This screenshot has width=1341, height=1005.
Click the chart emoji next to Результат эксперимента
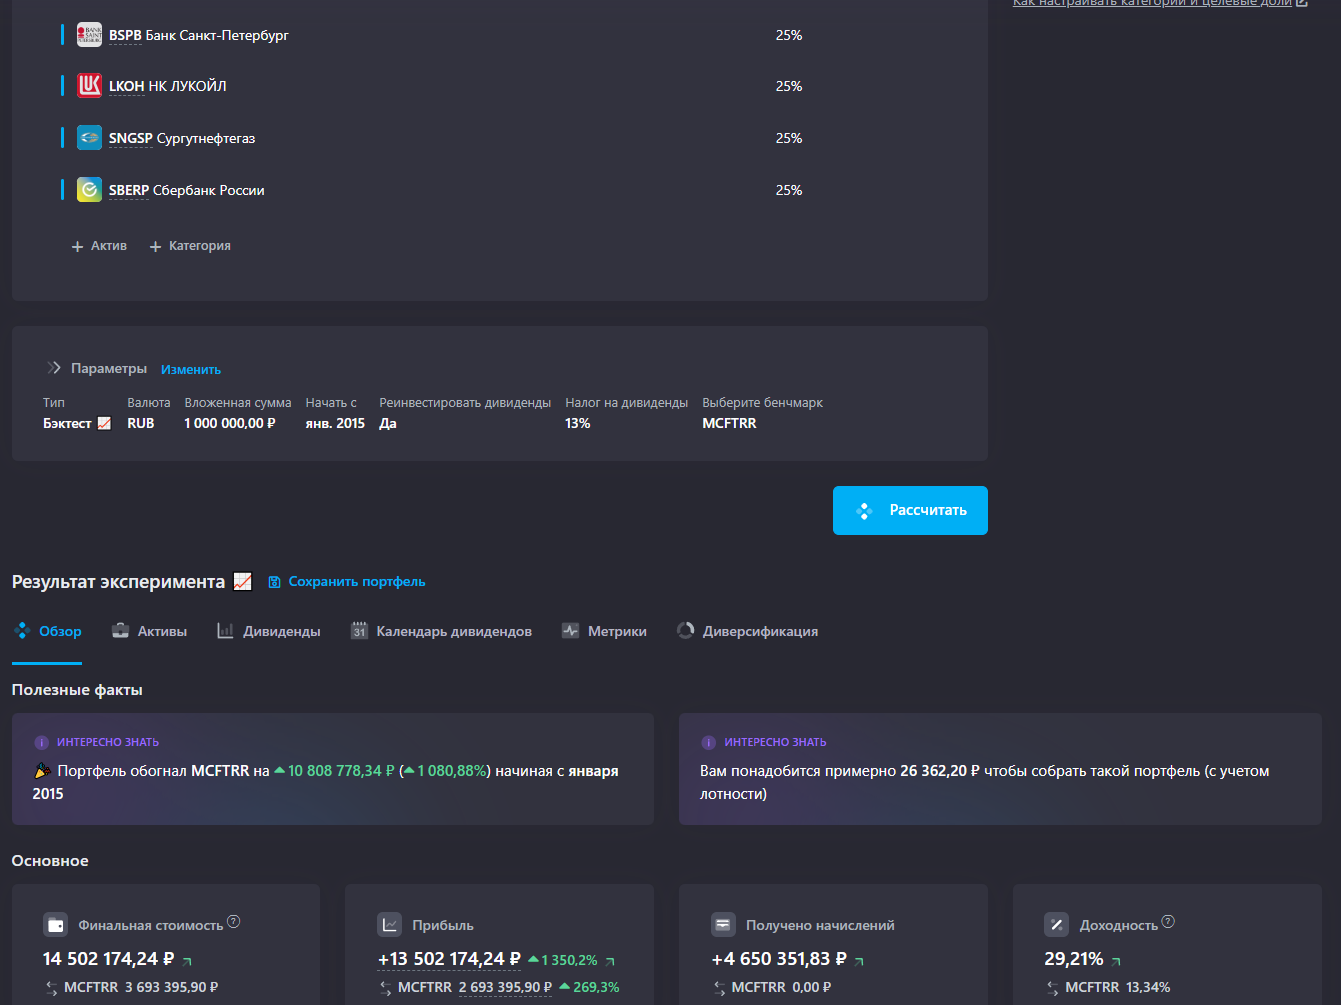tap(242, 582)
